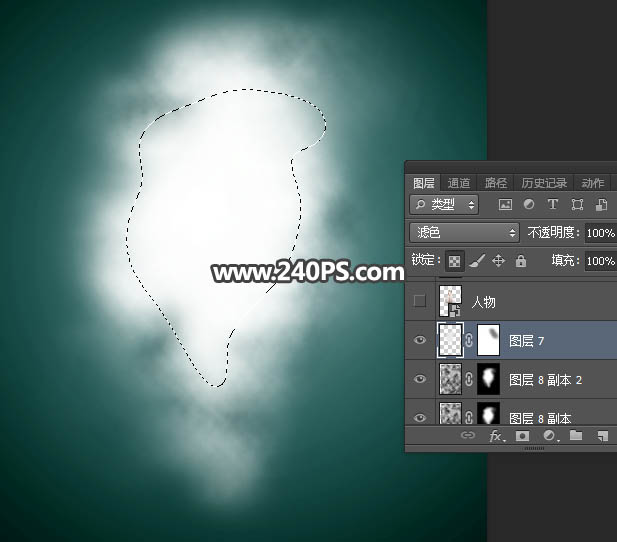Switch to the 通道 (Channels) tab

[x=459, y=183]
